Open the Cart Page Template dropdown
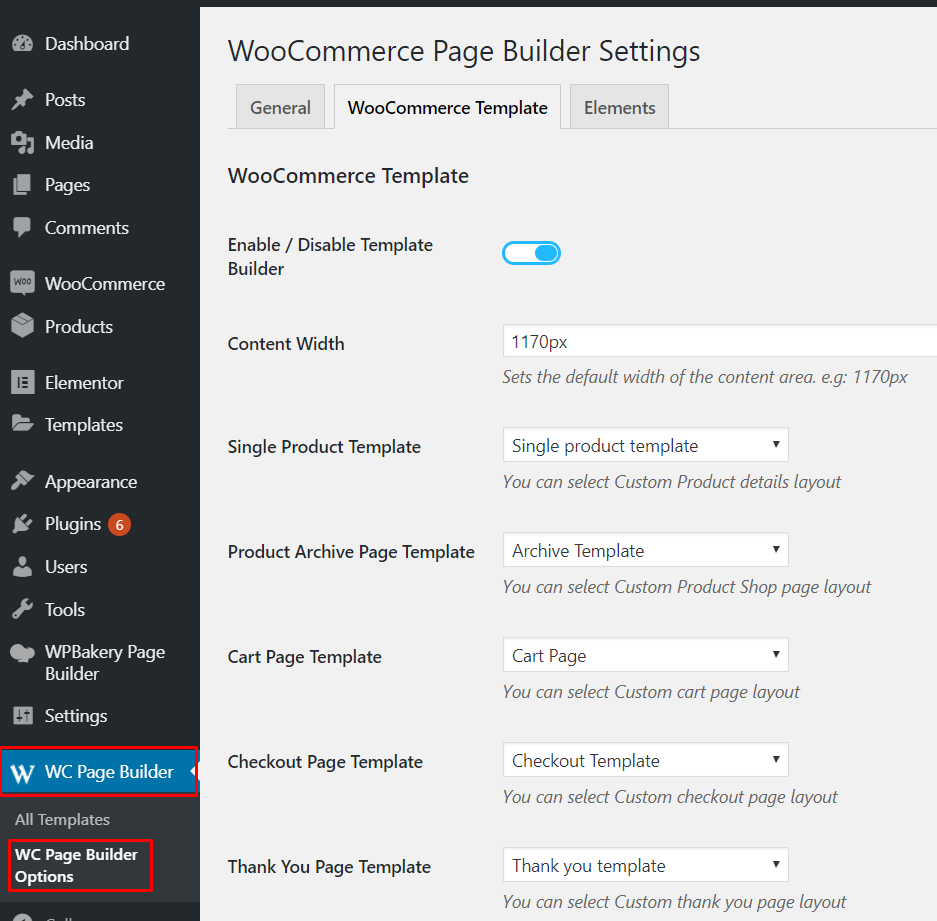This screenshot has height=921, width=937. coord(645,656)
